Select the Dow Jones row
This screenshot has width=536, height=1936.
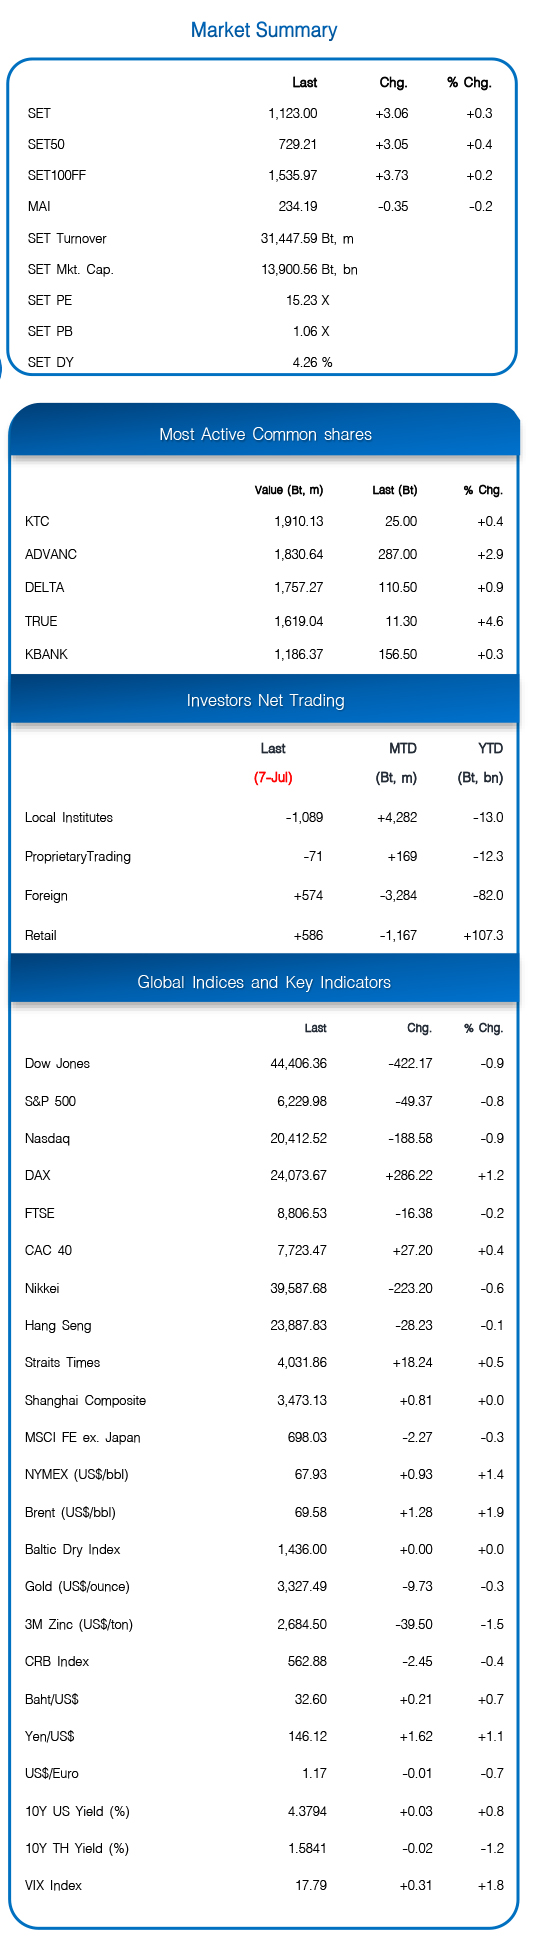(x=264, y=1063)
